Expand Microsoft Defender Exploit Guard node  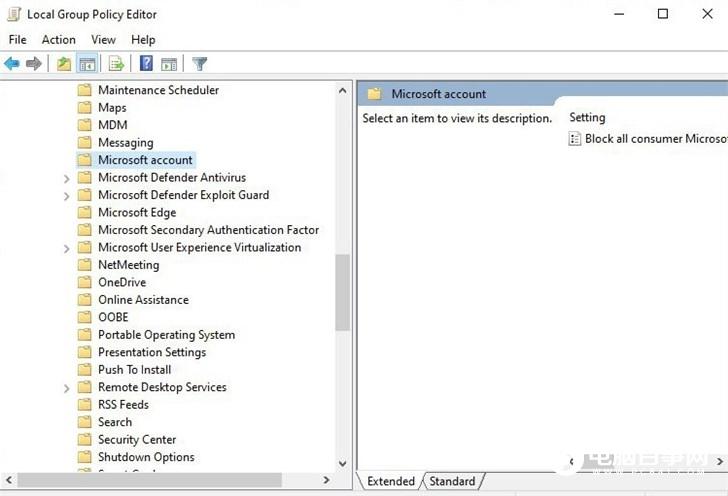(x=66, y=196)
